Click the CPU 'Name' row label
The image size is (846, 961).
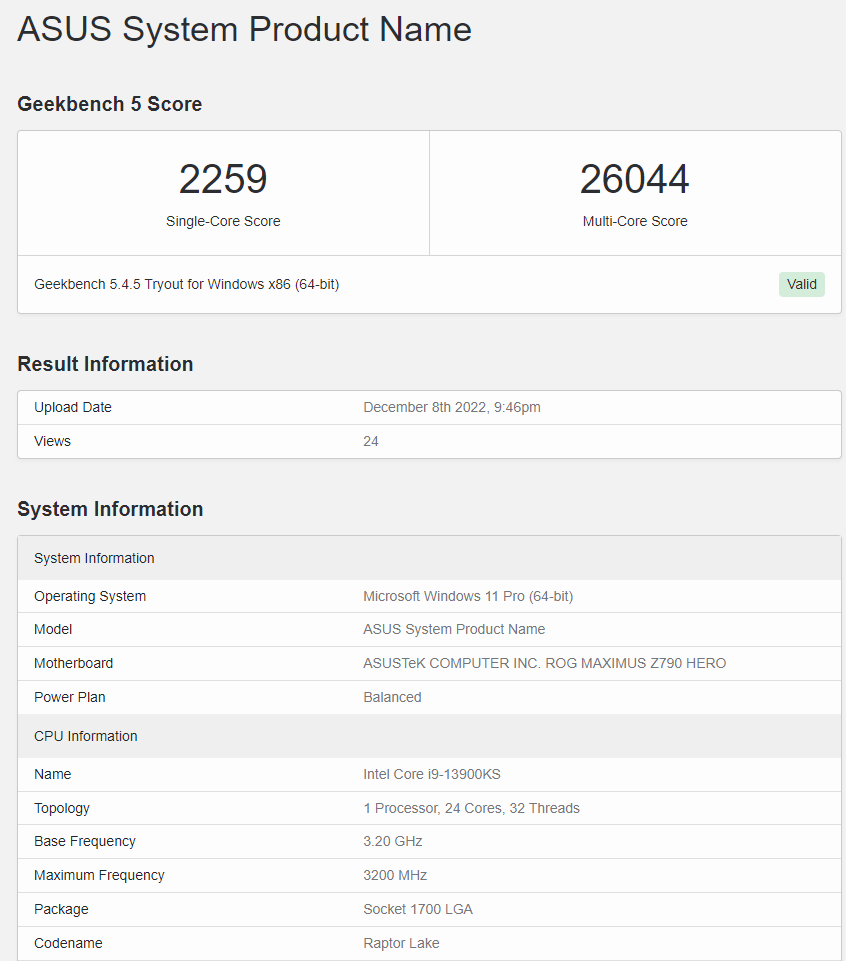click(53, 775)
